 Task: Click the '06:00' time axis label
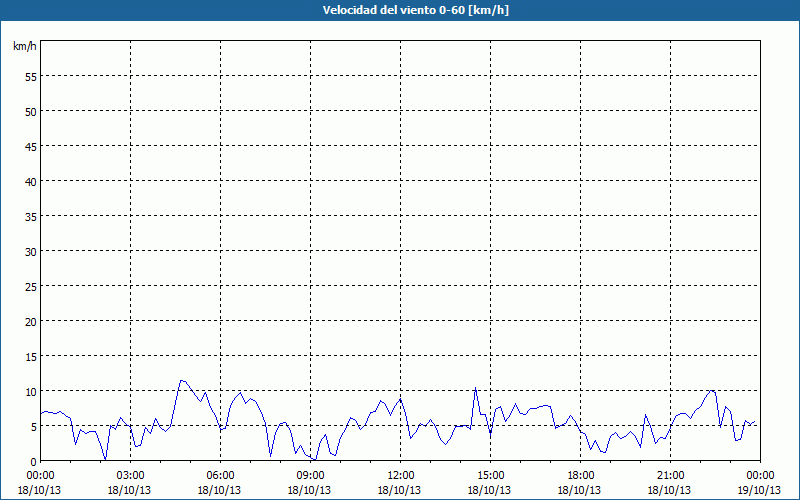pos(220,476)
